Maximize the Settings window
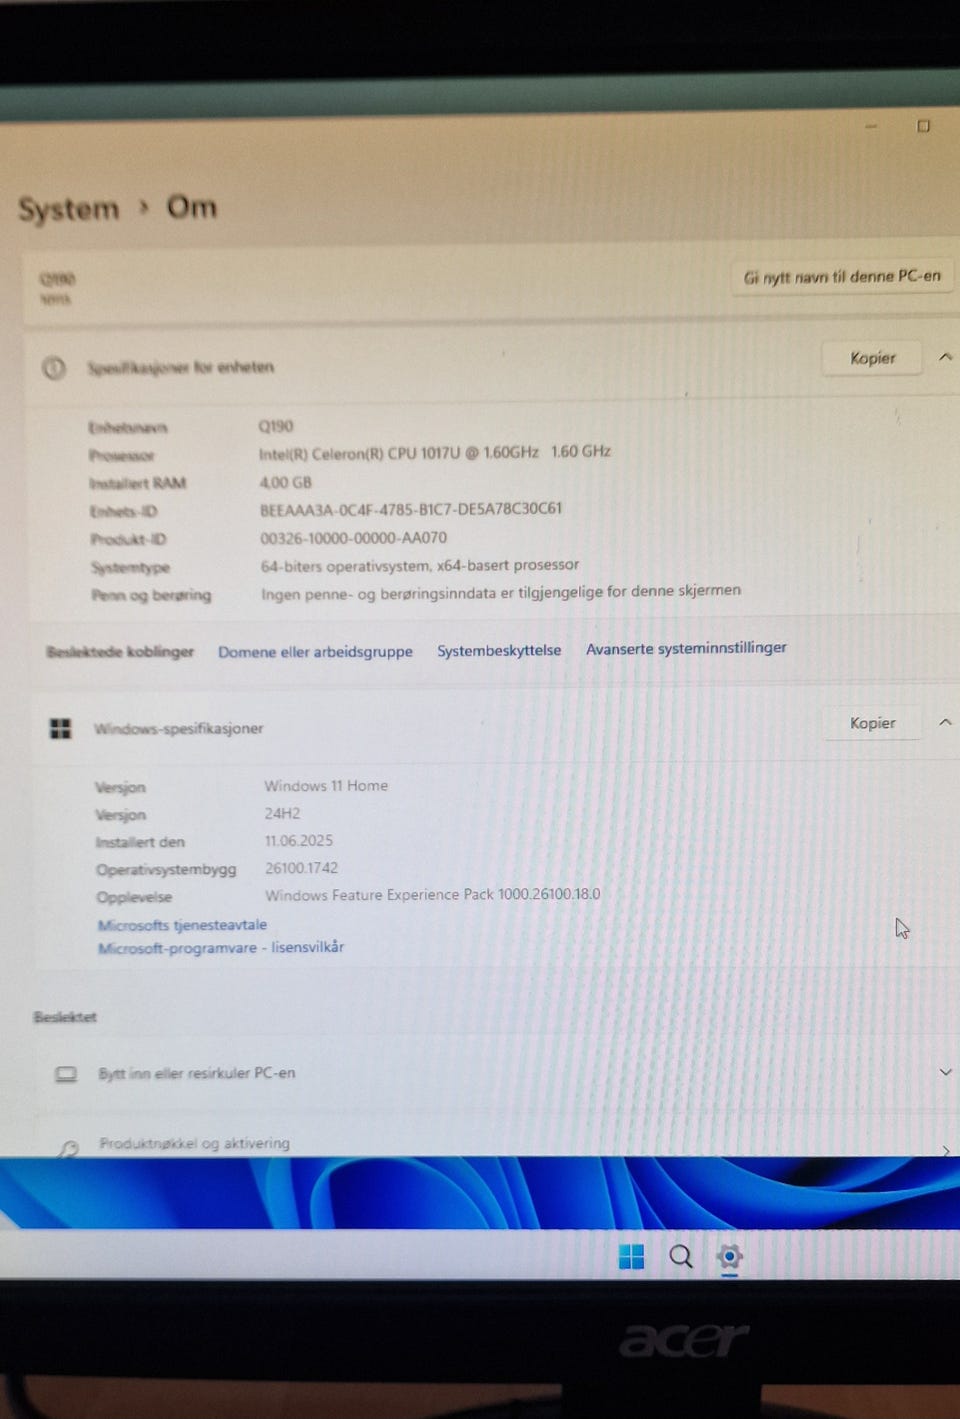The height and width of the screenshot is (1419, 960). (923, 126)
